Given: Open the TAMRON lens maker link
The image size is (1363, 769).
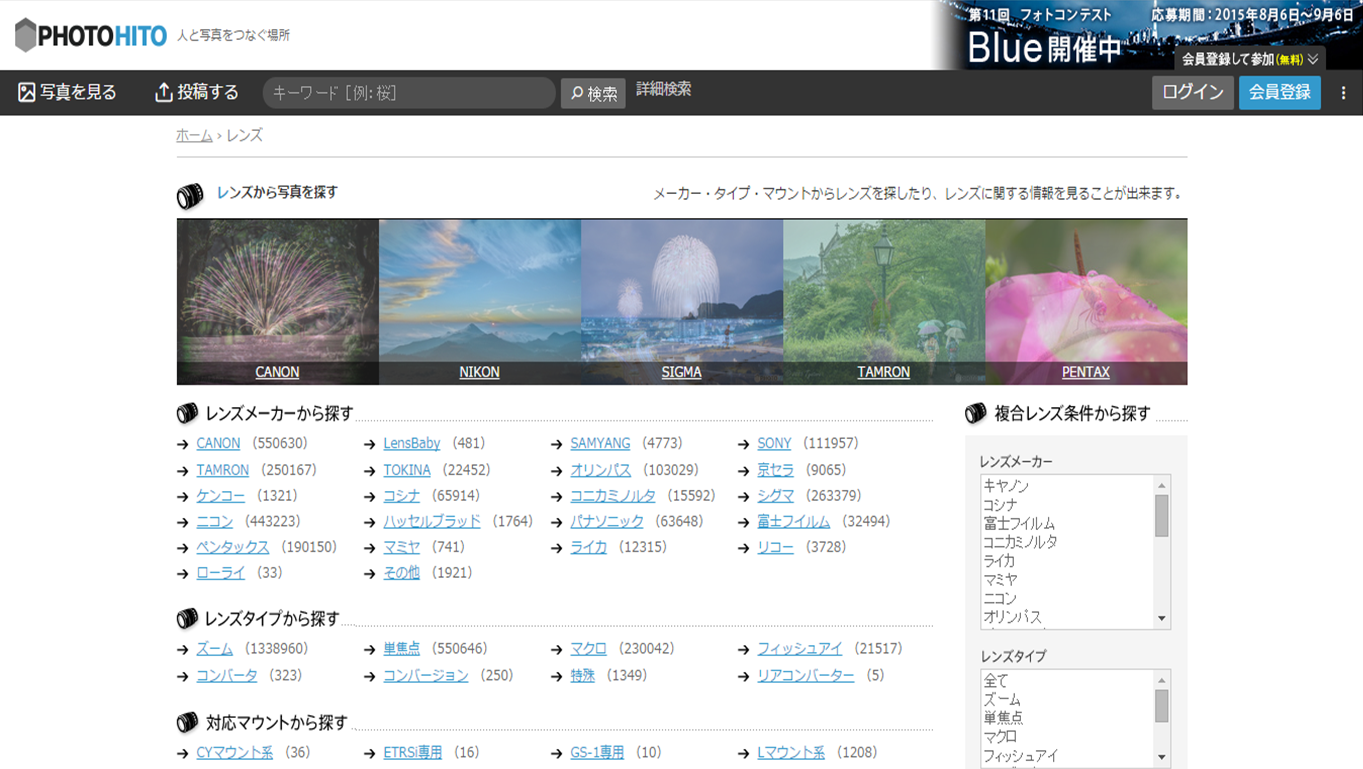Looking at the screenshot, I should pyautogui.click(x=222, y=470).
